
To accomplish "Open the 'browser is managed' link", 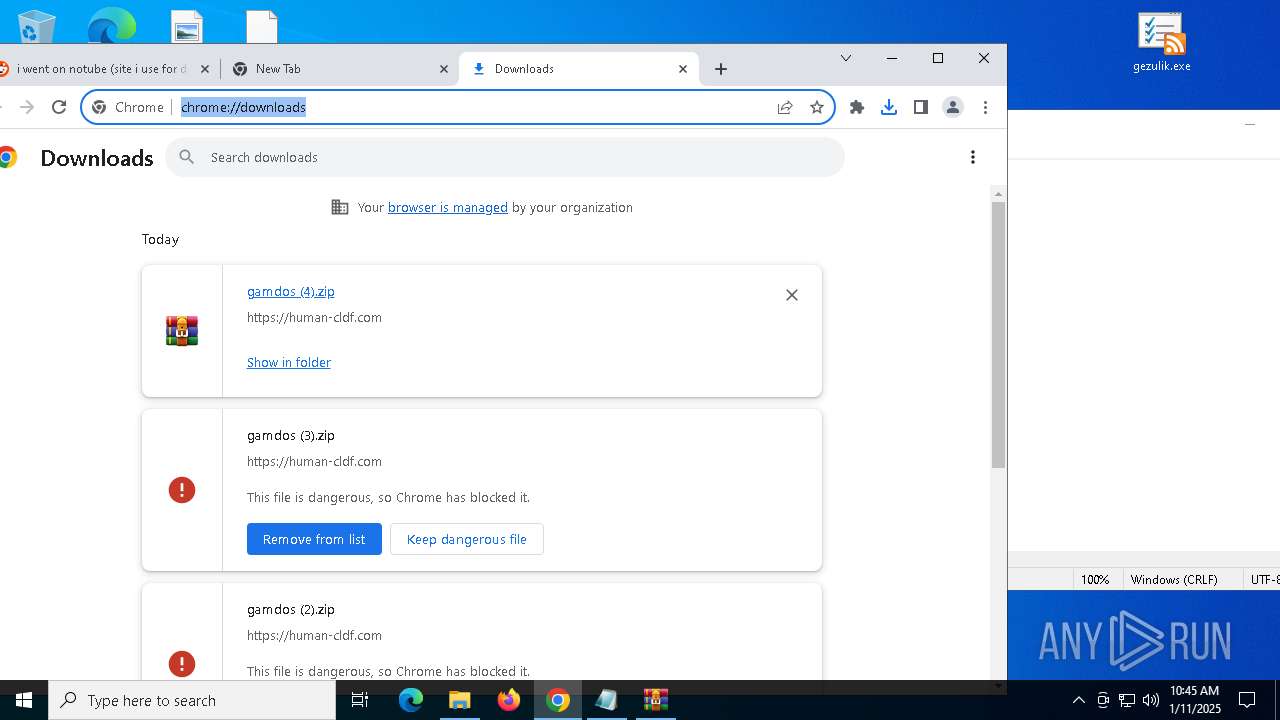I will click(x=448, y=208).
